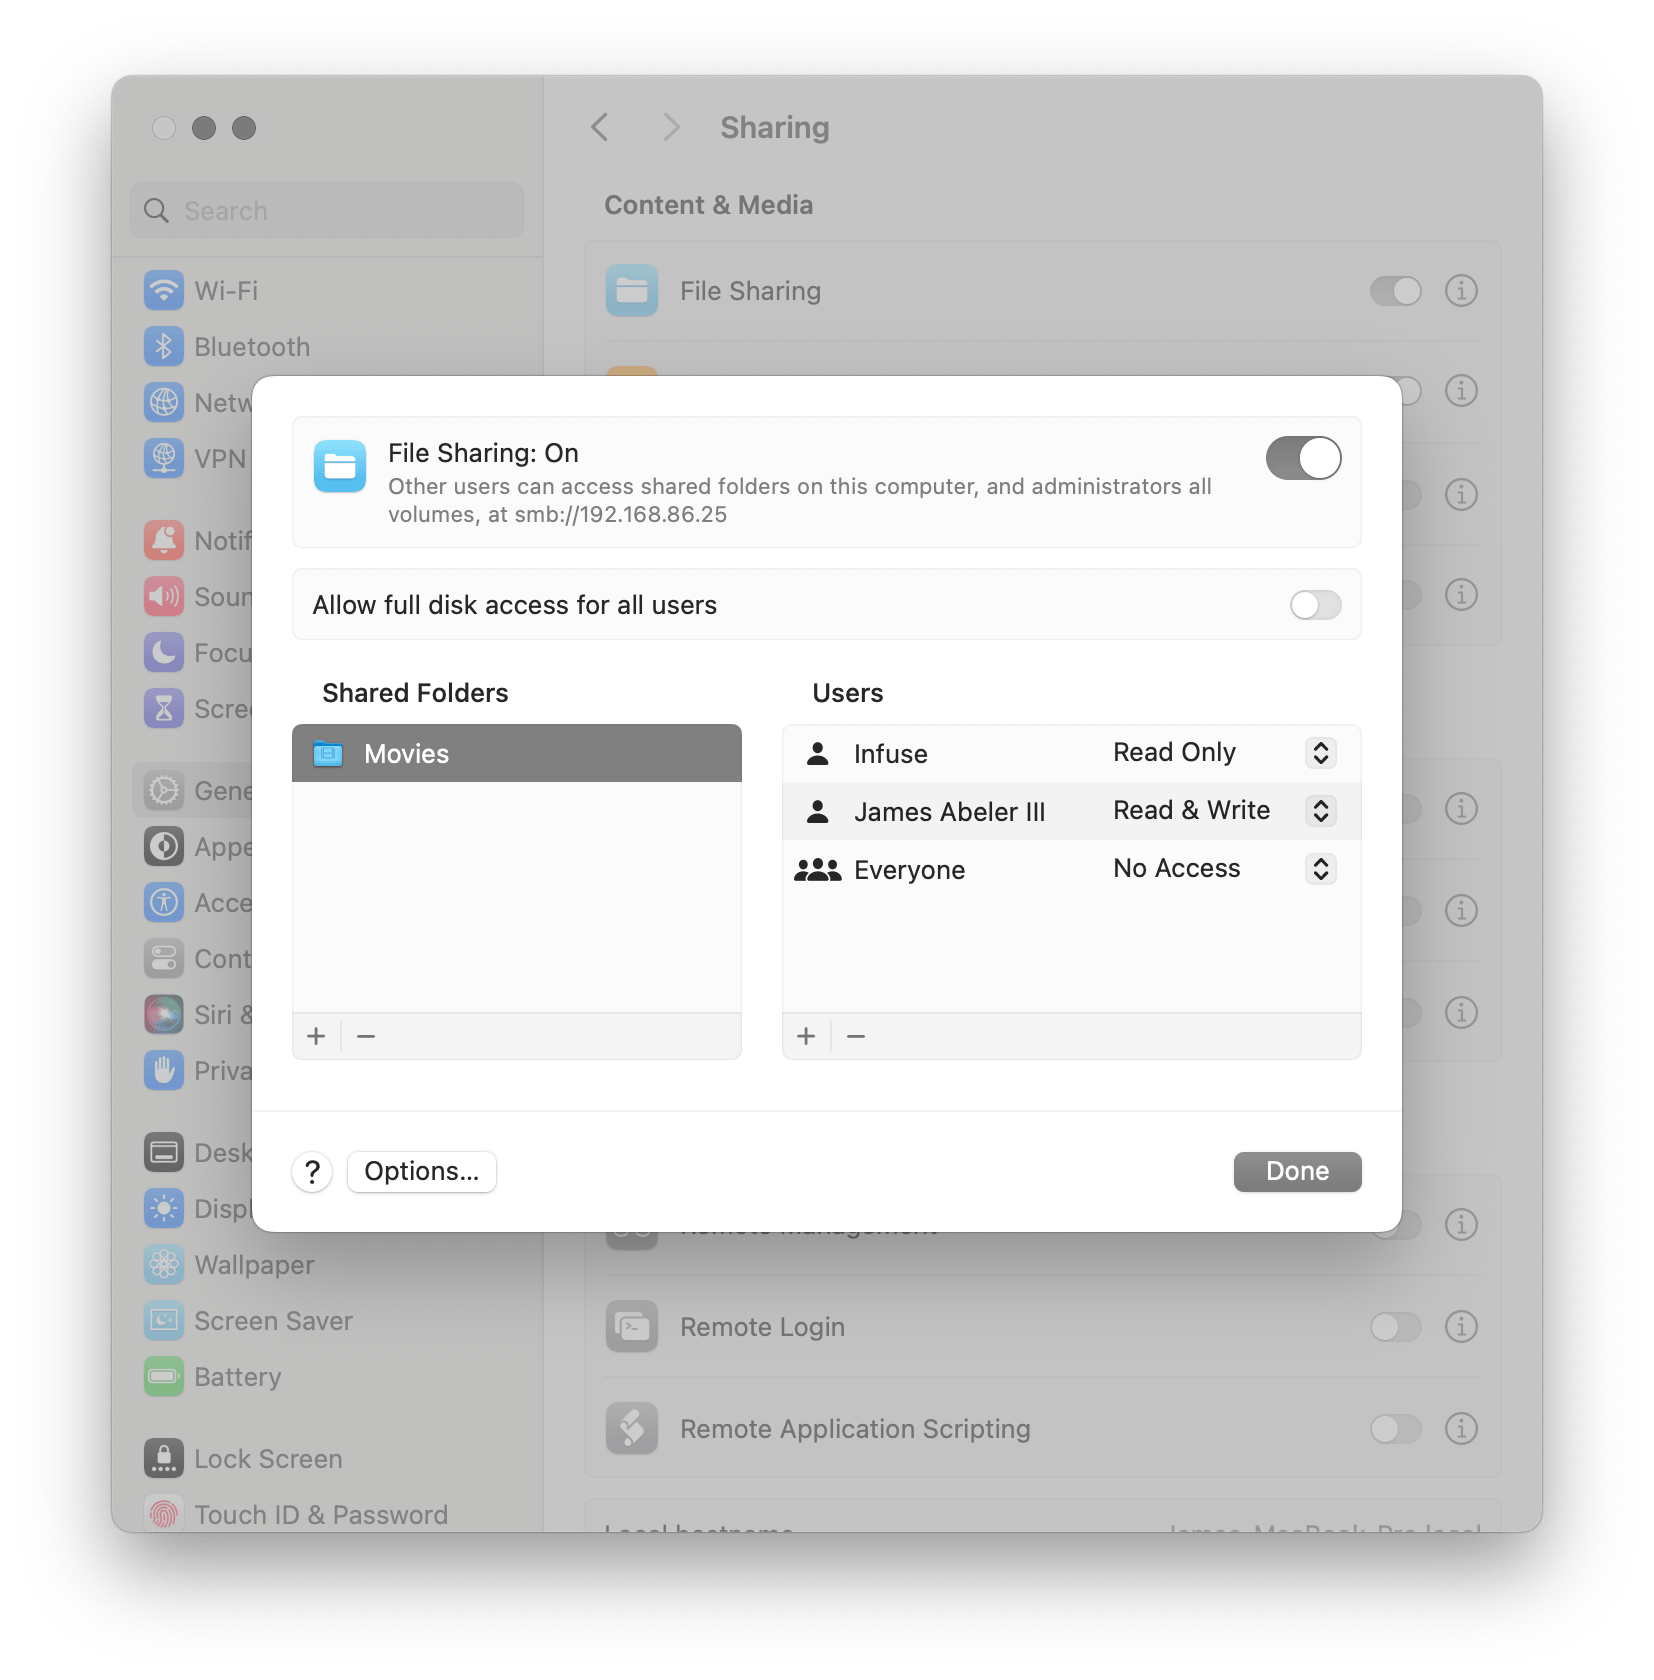Image resolution: width=1654 pixels, height=1680 pixels.
Task: Click the Touch ID & Password fingerprint icon
Action: [165, 1514]
